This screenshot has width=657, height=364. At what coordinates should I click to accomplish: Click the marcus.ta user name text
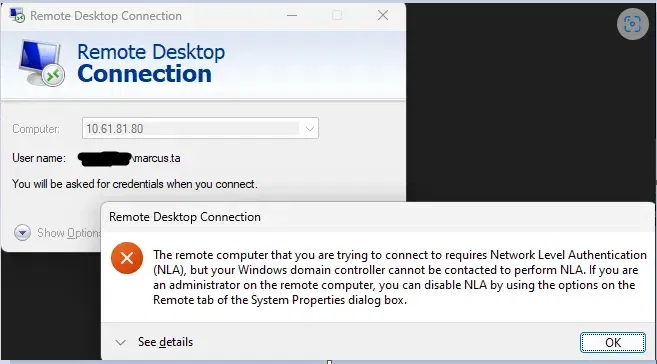pyautogui.click(x=157, y=158)
